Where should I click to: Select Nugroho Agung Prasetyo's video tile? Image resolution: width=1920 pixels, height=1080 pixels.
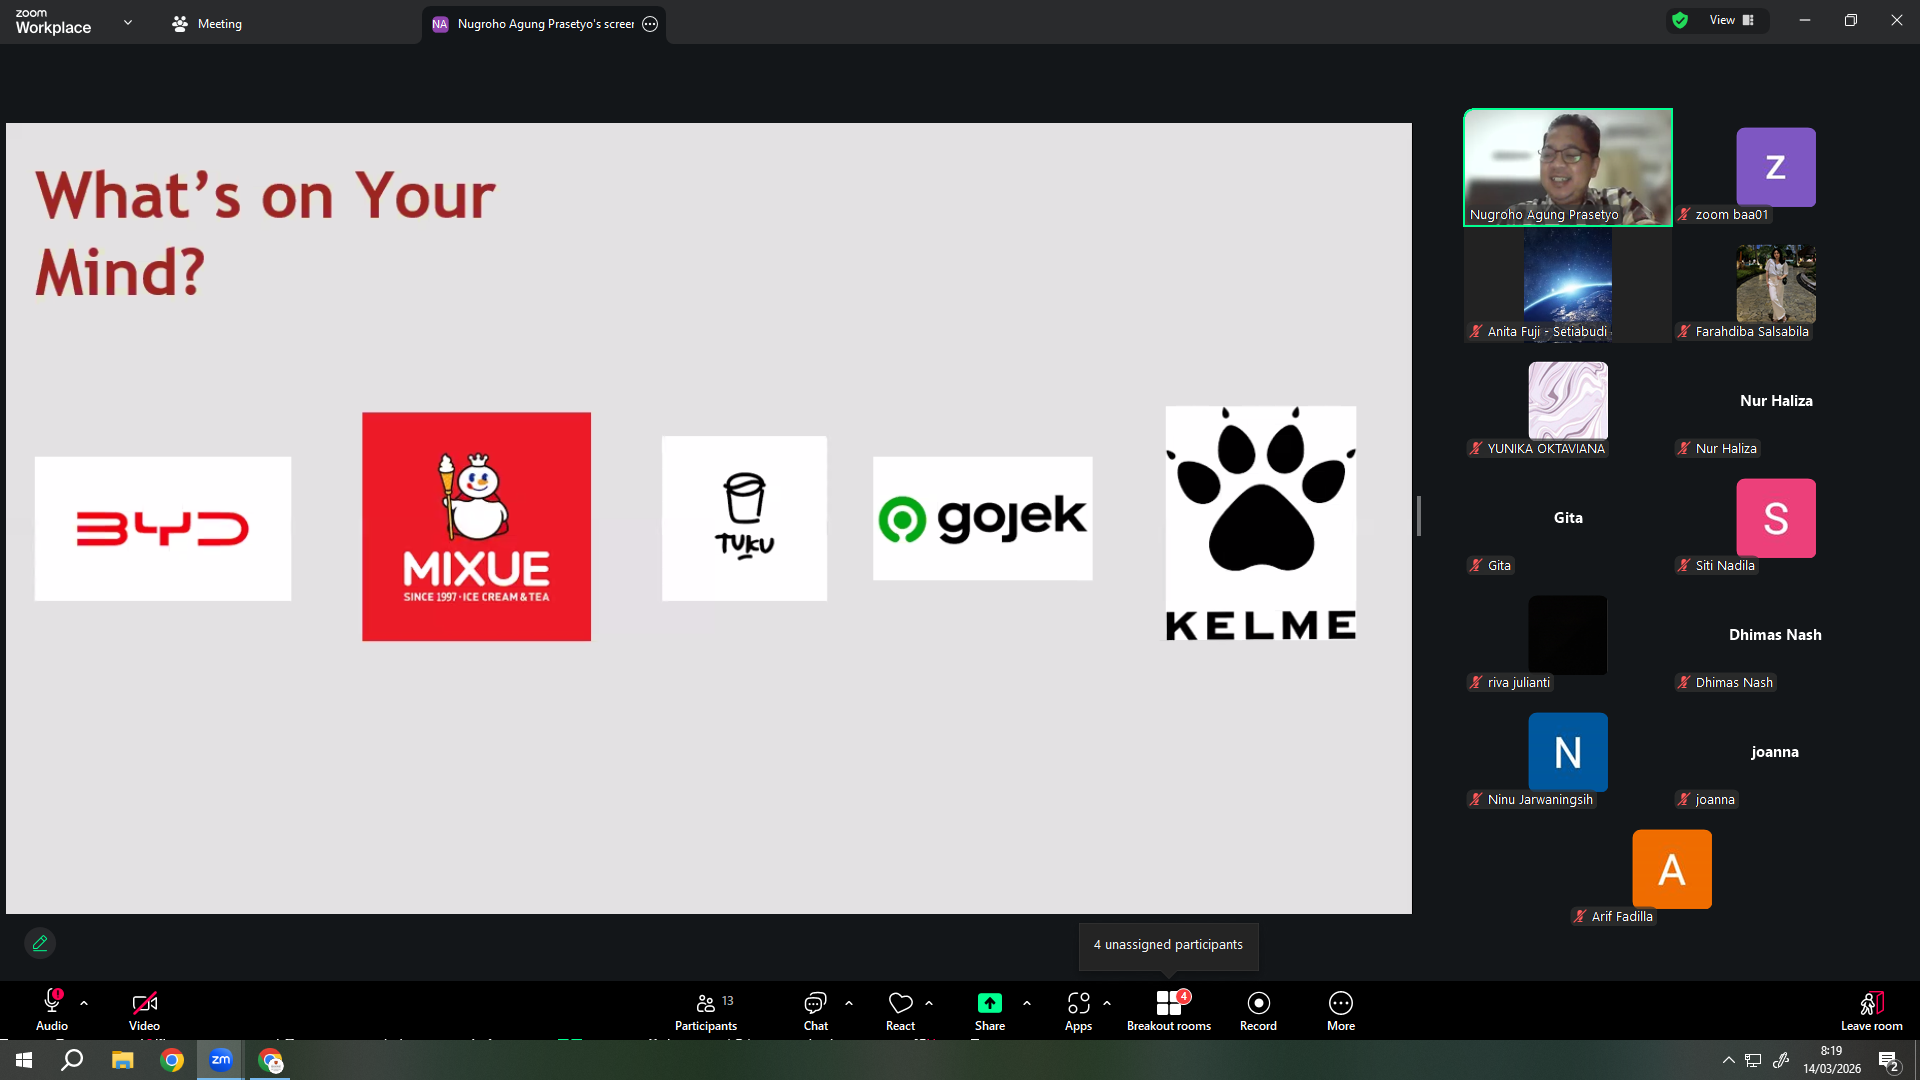(x=1568, y=167)
